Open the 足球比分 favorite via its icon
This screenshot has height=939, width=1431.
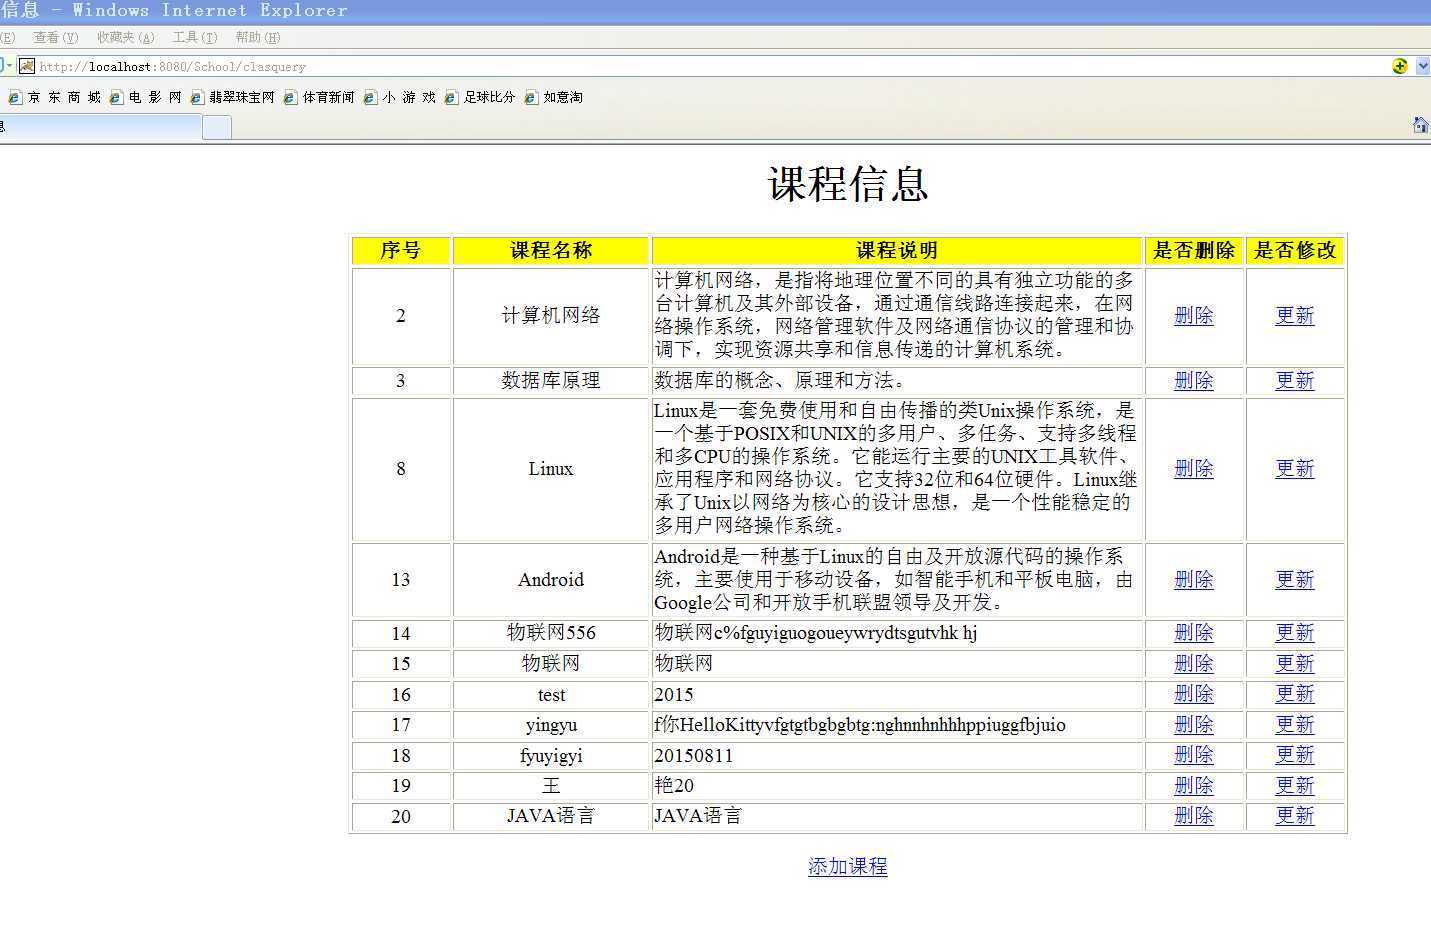coord(451,97)
